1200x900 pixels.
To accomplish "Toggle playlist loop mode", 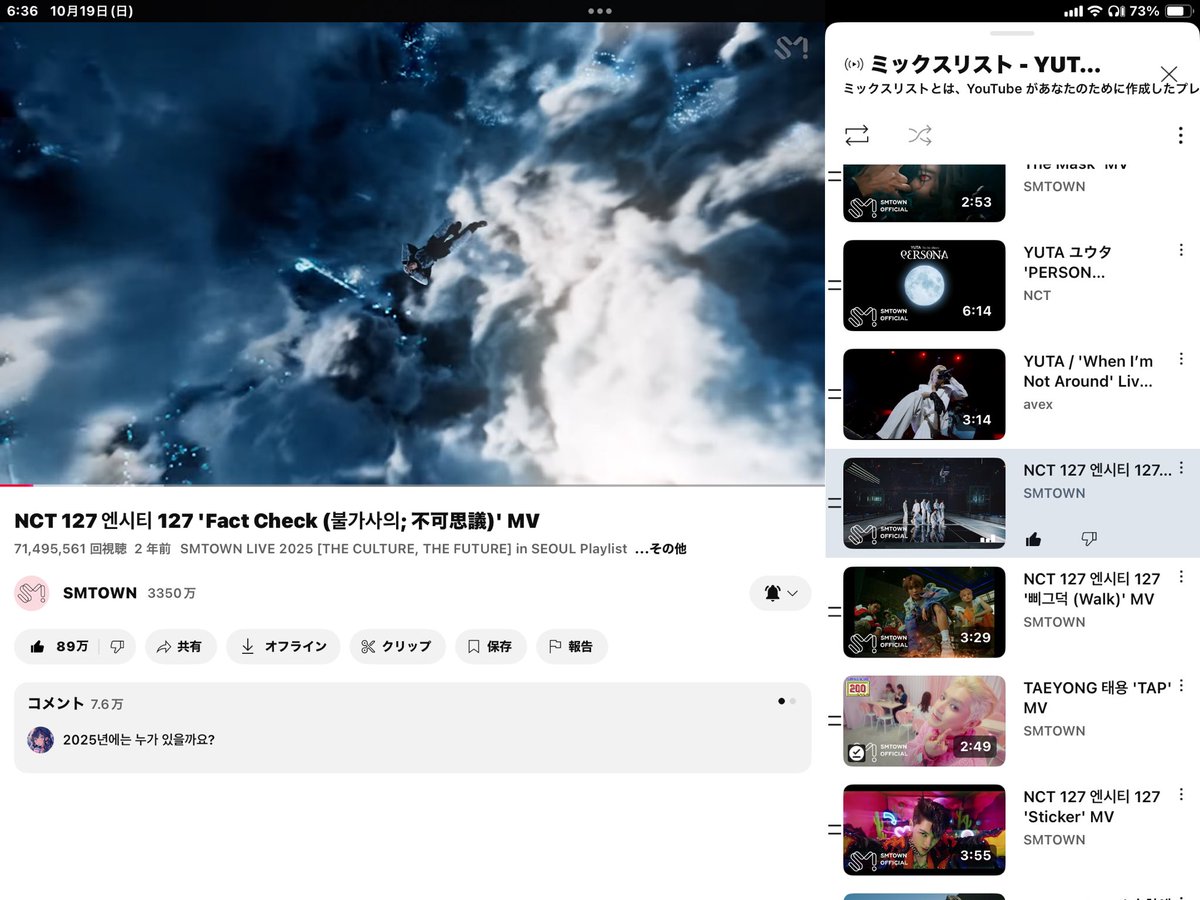I will click(x=857, y=135).
